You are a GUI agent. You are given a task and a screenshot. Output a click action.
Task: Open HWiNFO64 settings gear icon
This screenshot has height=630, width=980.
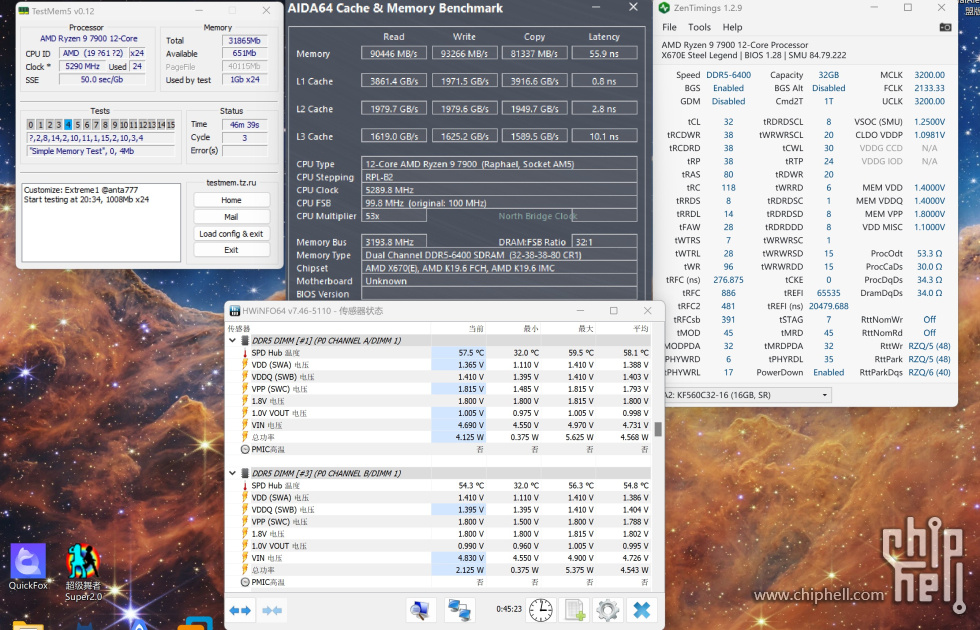click(x=608, y=609)
